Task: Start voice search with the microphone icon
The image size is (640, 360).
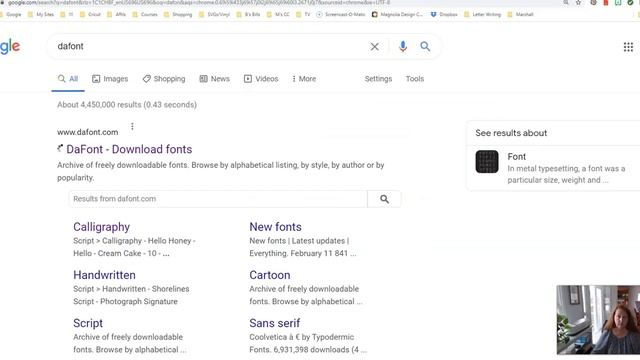Action: (402, 47)
